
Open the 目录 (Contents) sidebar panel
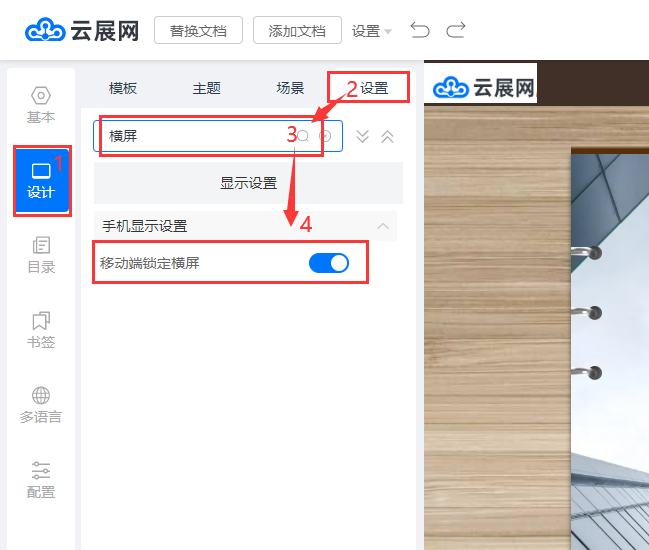coord(41,255)
